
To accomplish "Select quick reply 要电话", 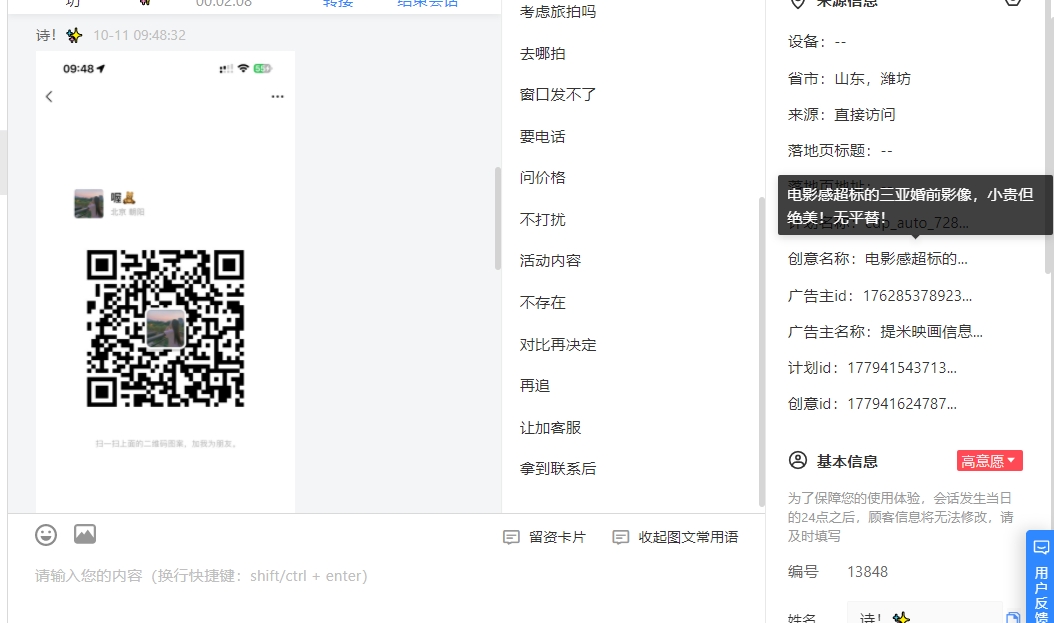I will click(542, 136).
